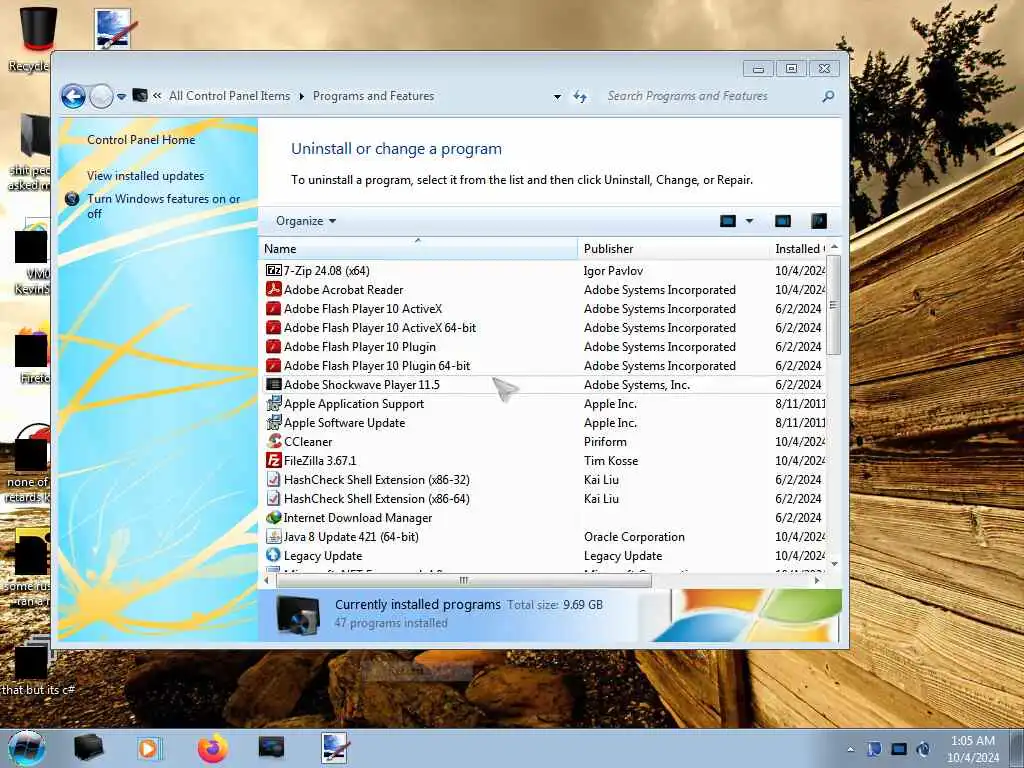Expand the breadcrumb double chevron

157,96
